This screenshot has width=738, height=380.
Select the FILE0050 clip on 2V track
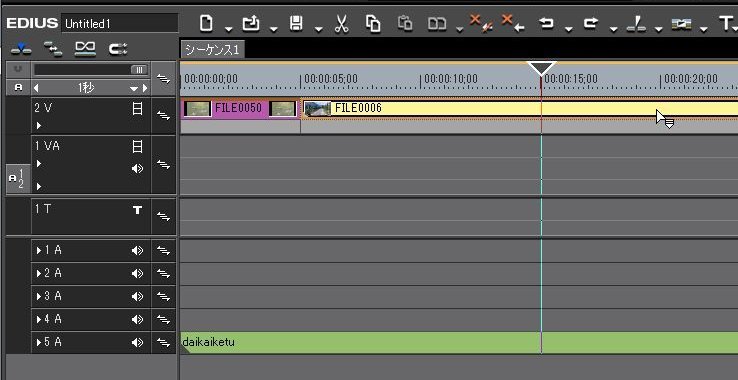coord(240,109)
